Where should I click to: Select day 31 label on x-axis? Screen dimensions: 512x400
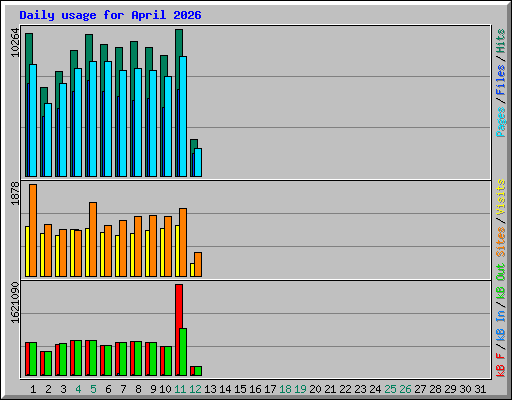(480, 389)
